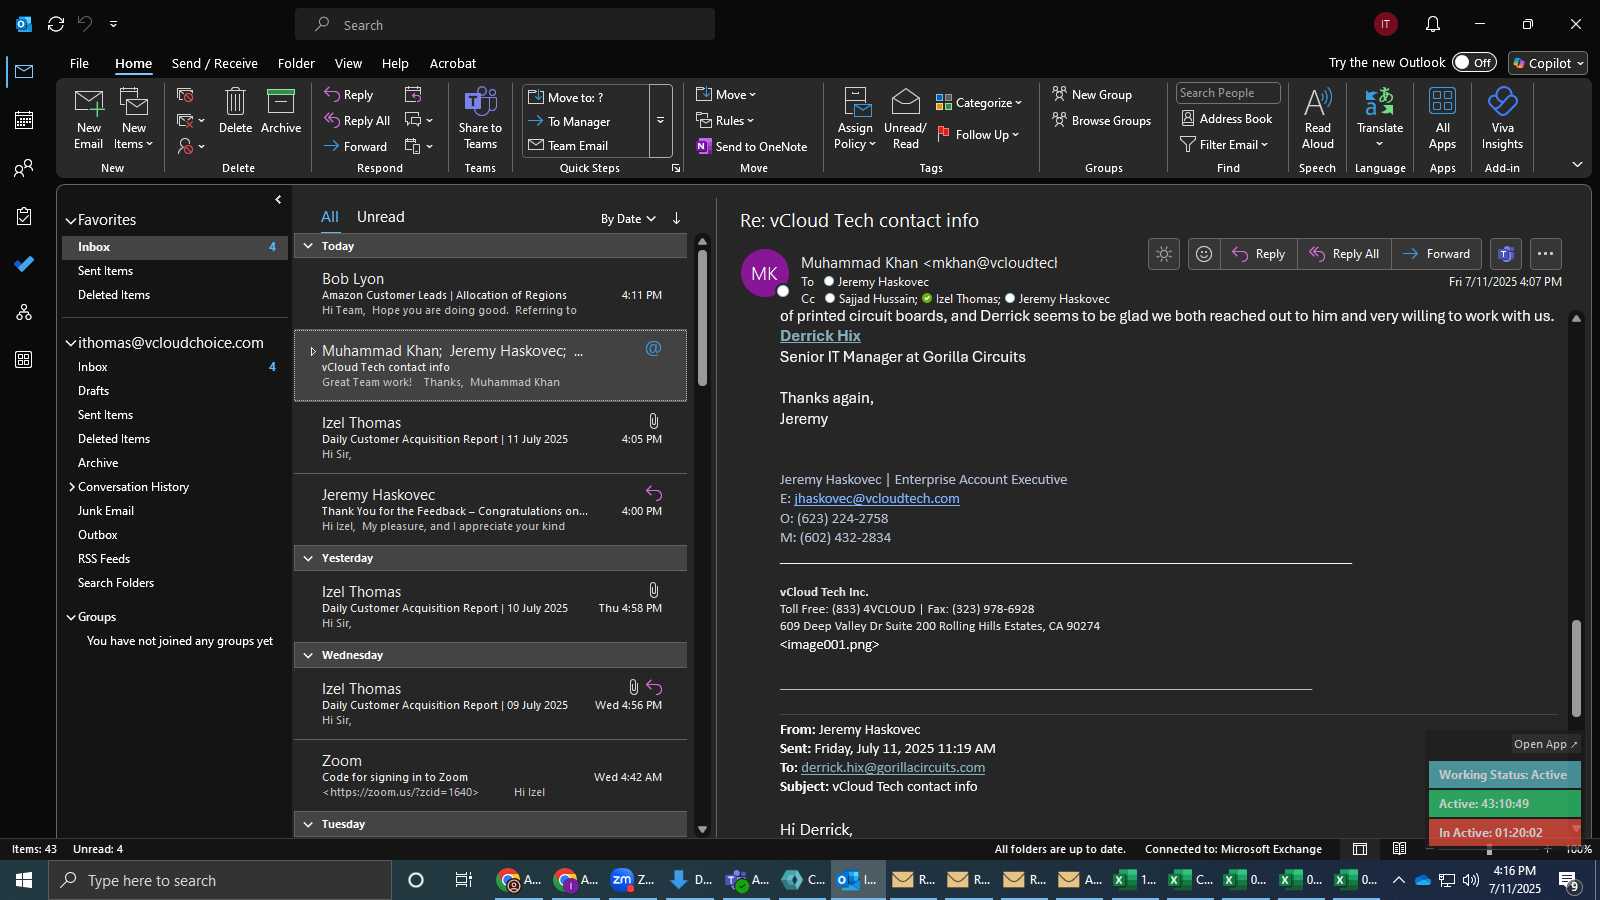Start Read Aloud

click(1318, 118)
